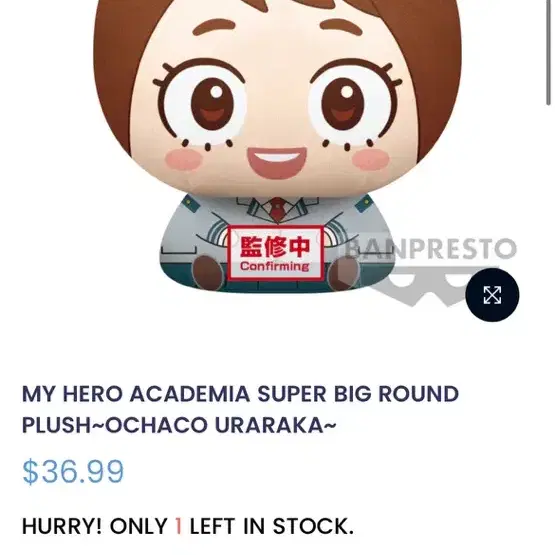
Task: Click the plush's left brown shoe
Action: click(208, 272)
